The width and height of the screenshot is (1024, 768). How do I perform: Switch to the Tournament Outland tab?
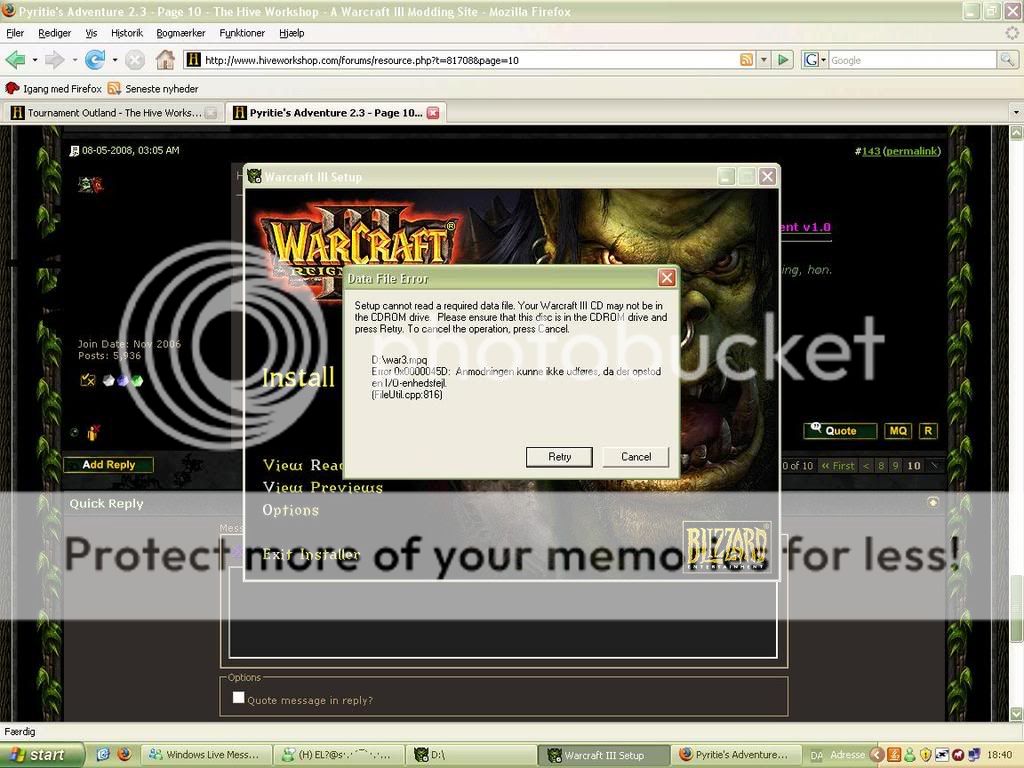coord(114,113)
